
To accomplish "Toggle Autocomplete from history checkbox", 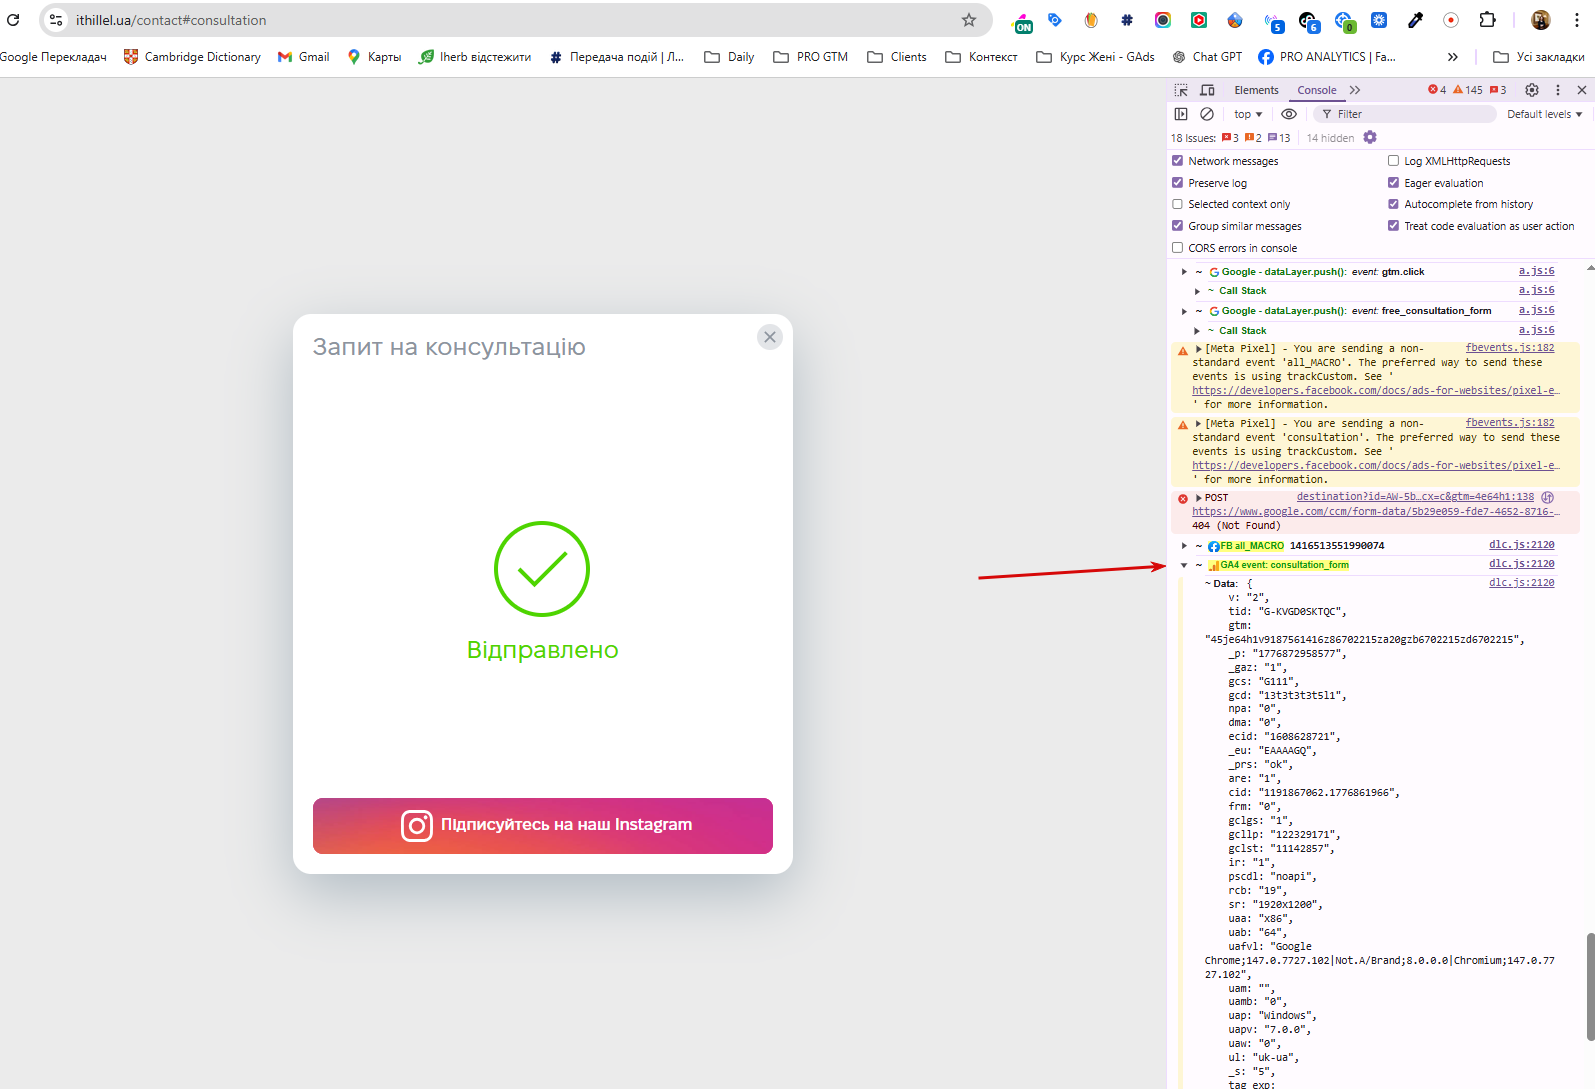I will click(x=1394, y=204).
